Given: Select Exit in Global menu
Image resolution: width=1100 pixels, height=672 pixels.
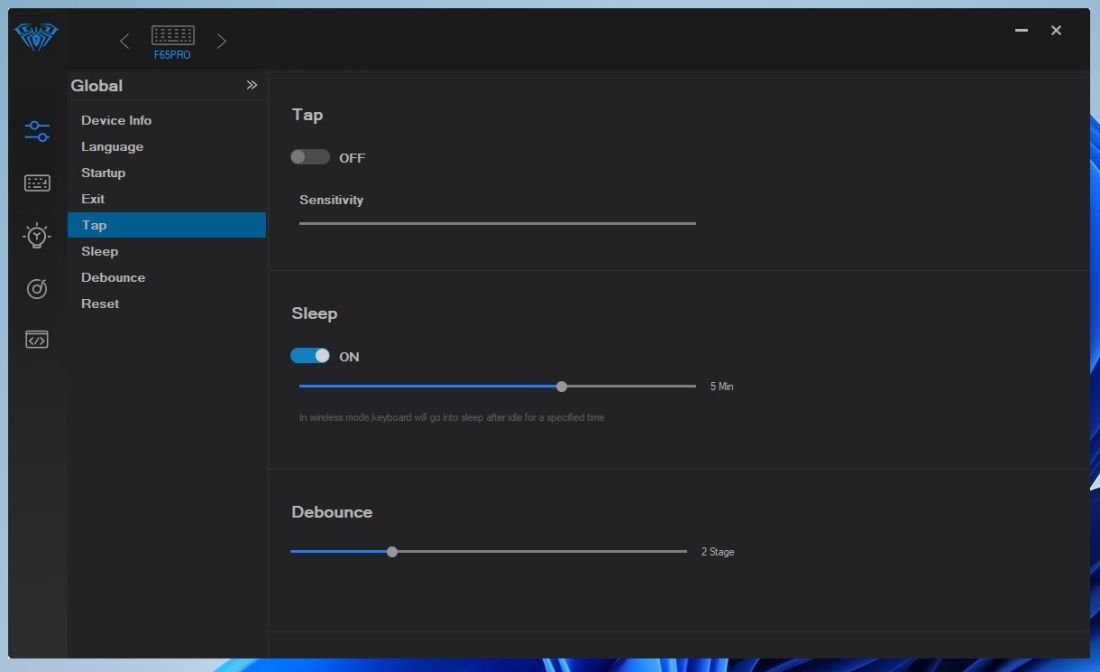Looking at the screenshot, I should coord(167,199).
